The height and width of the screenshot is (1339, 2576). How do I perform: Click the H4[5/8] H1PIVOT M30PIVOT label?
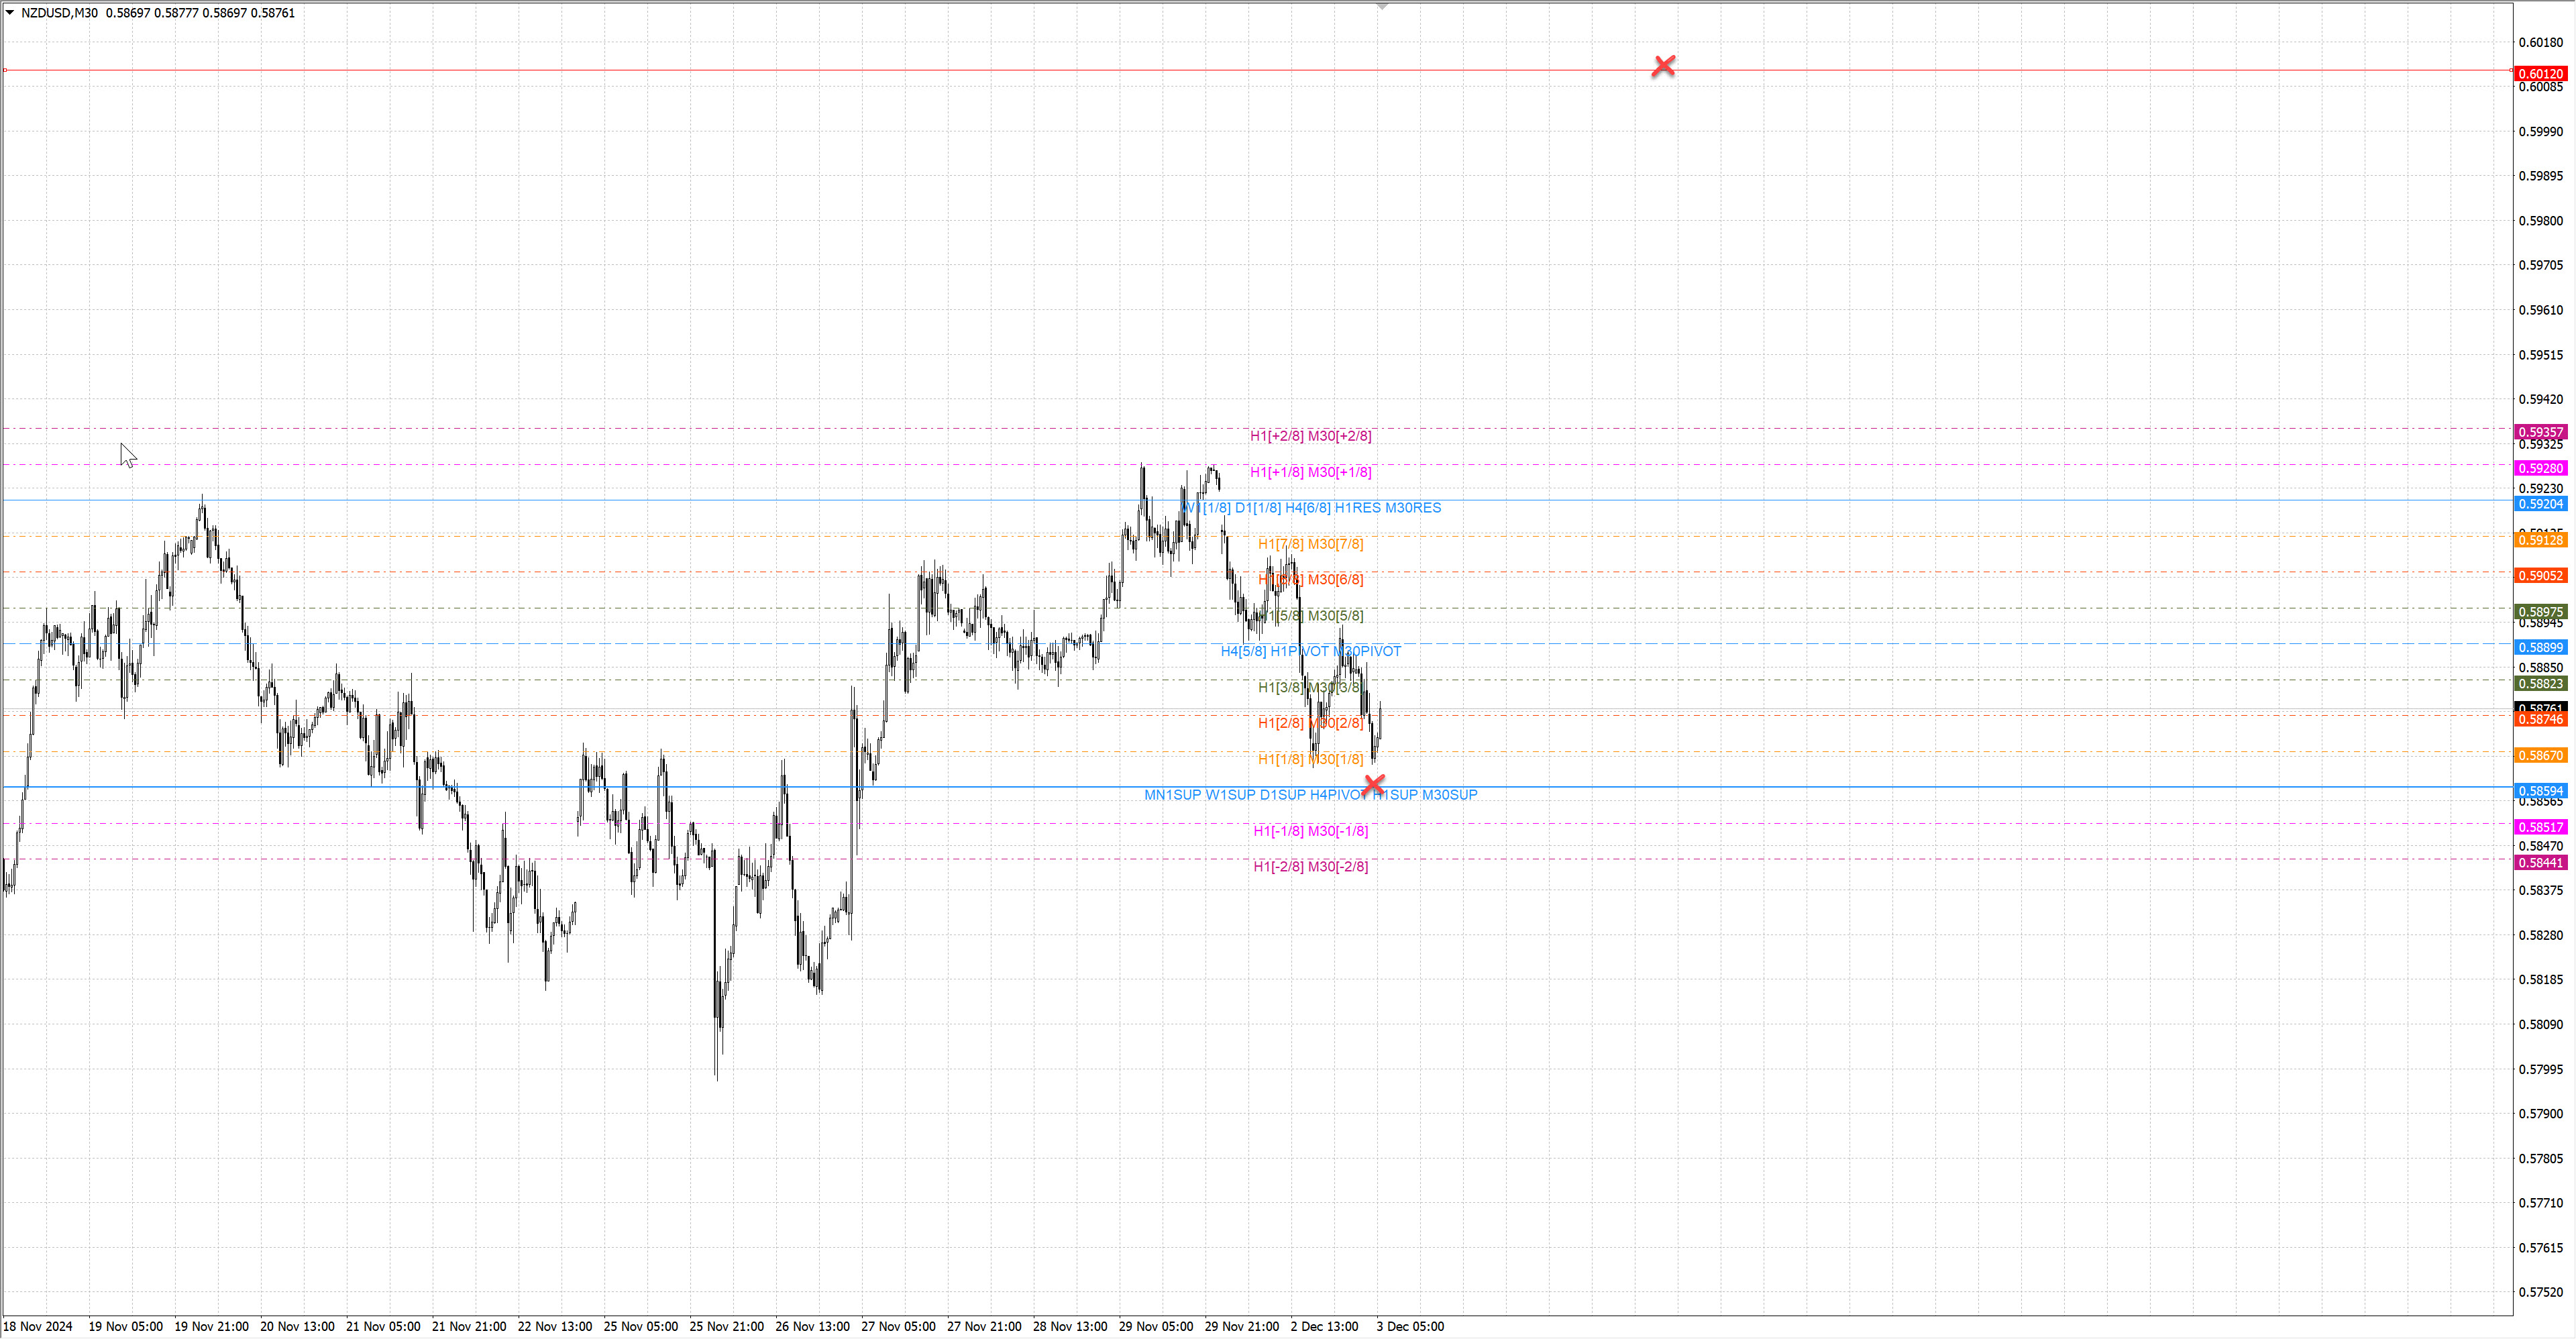click(x=1310, y=651)
